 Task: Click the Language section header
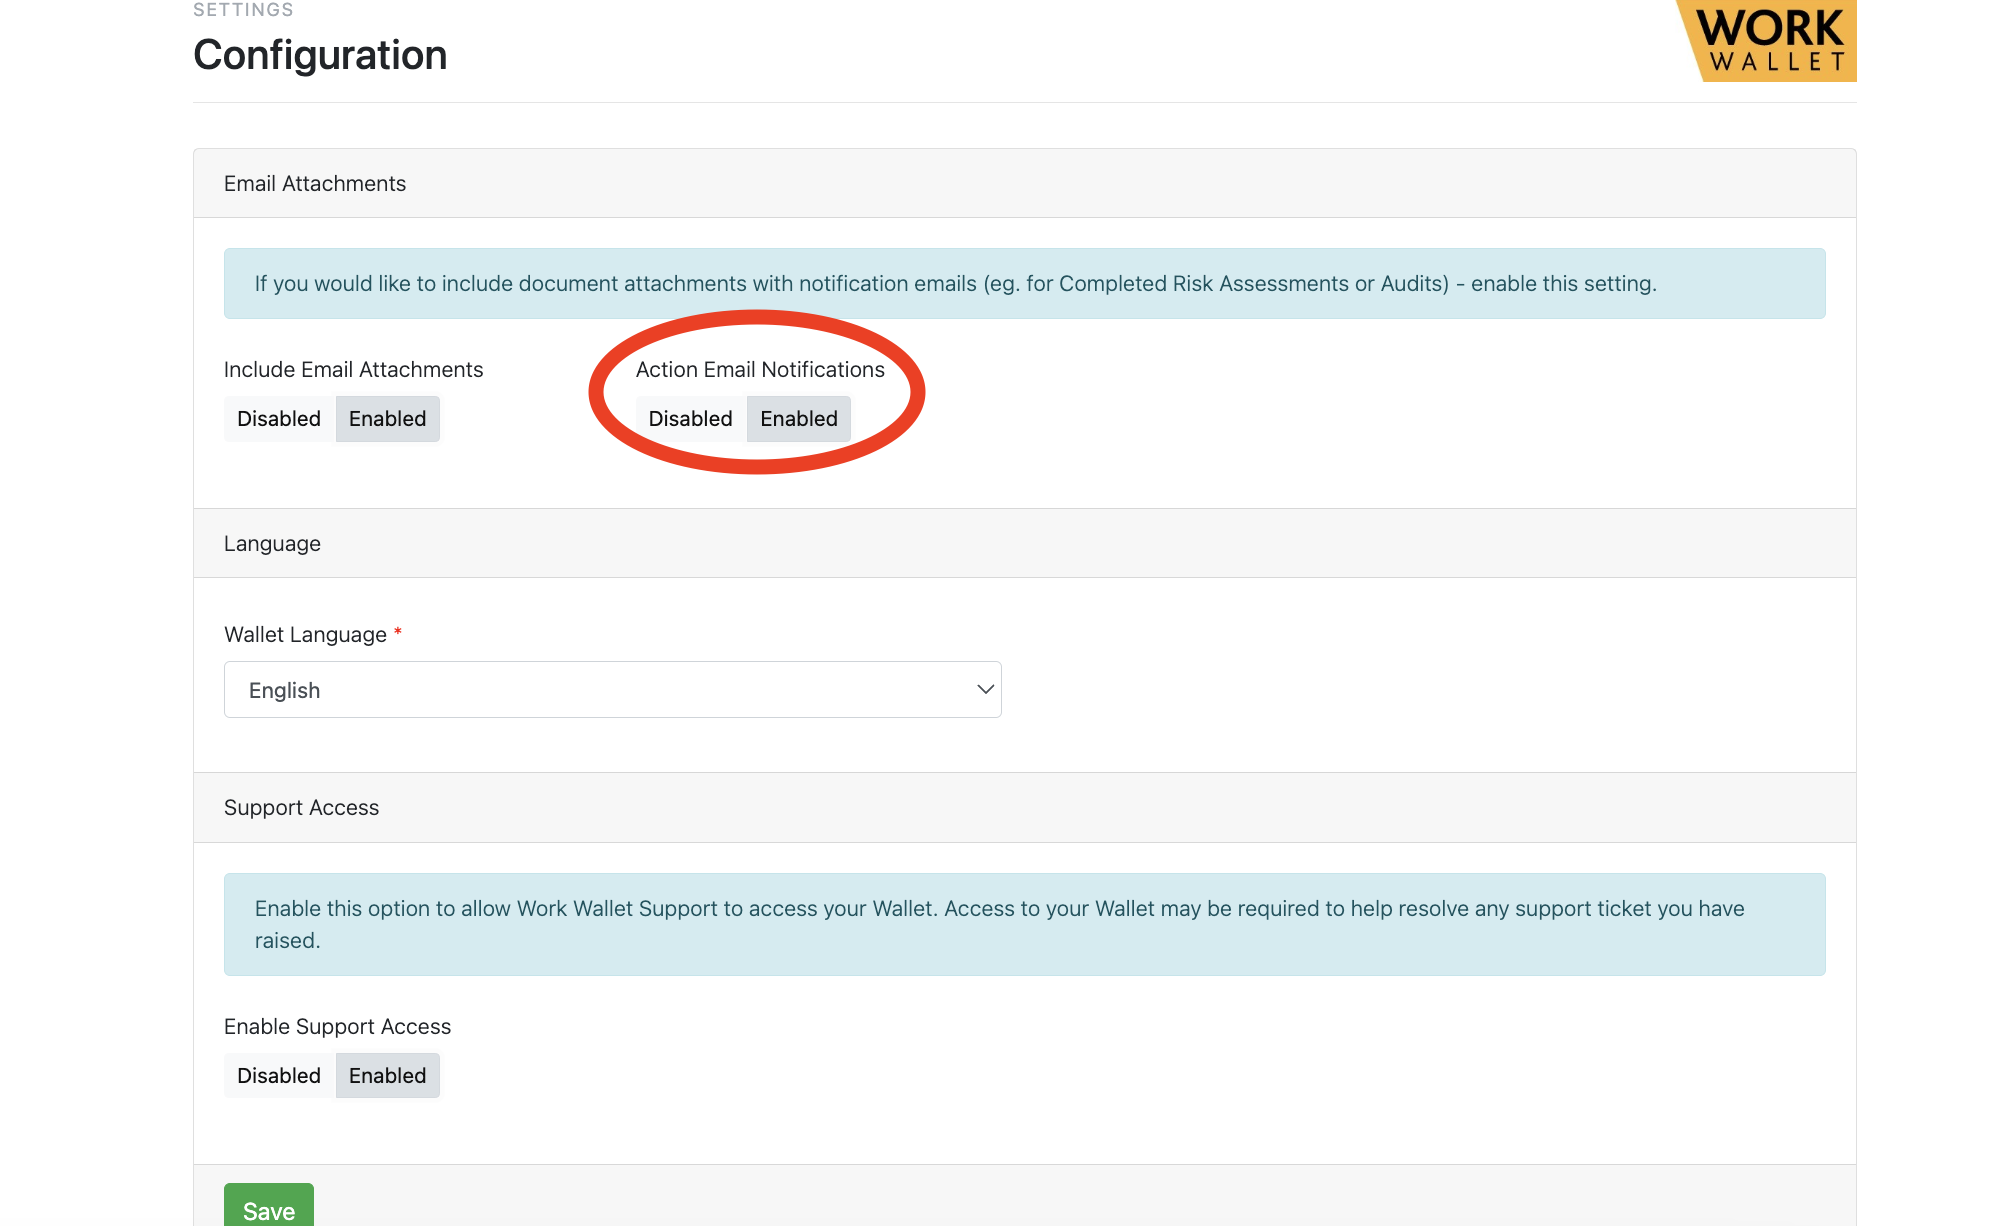(x=1025, y=543)
